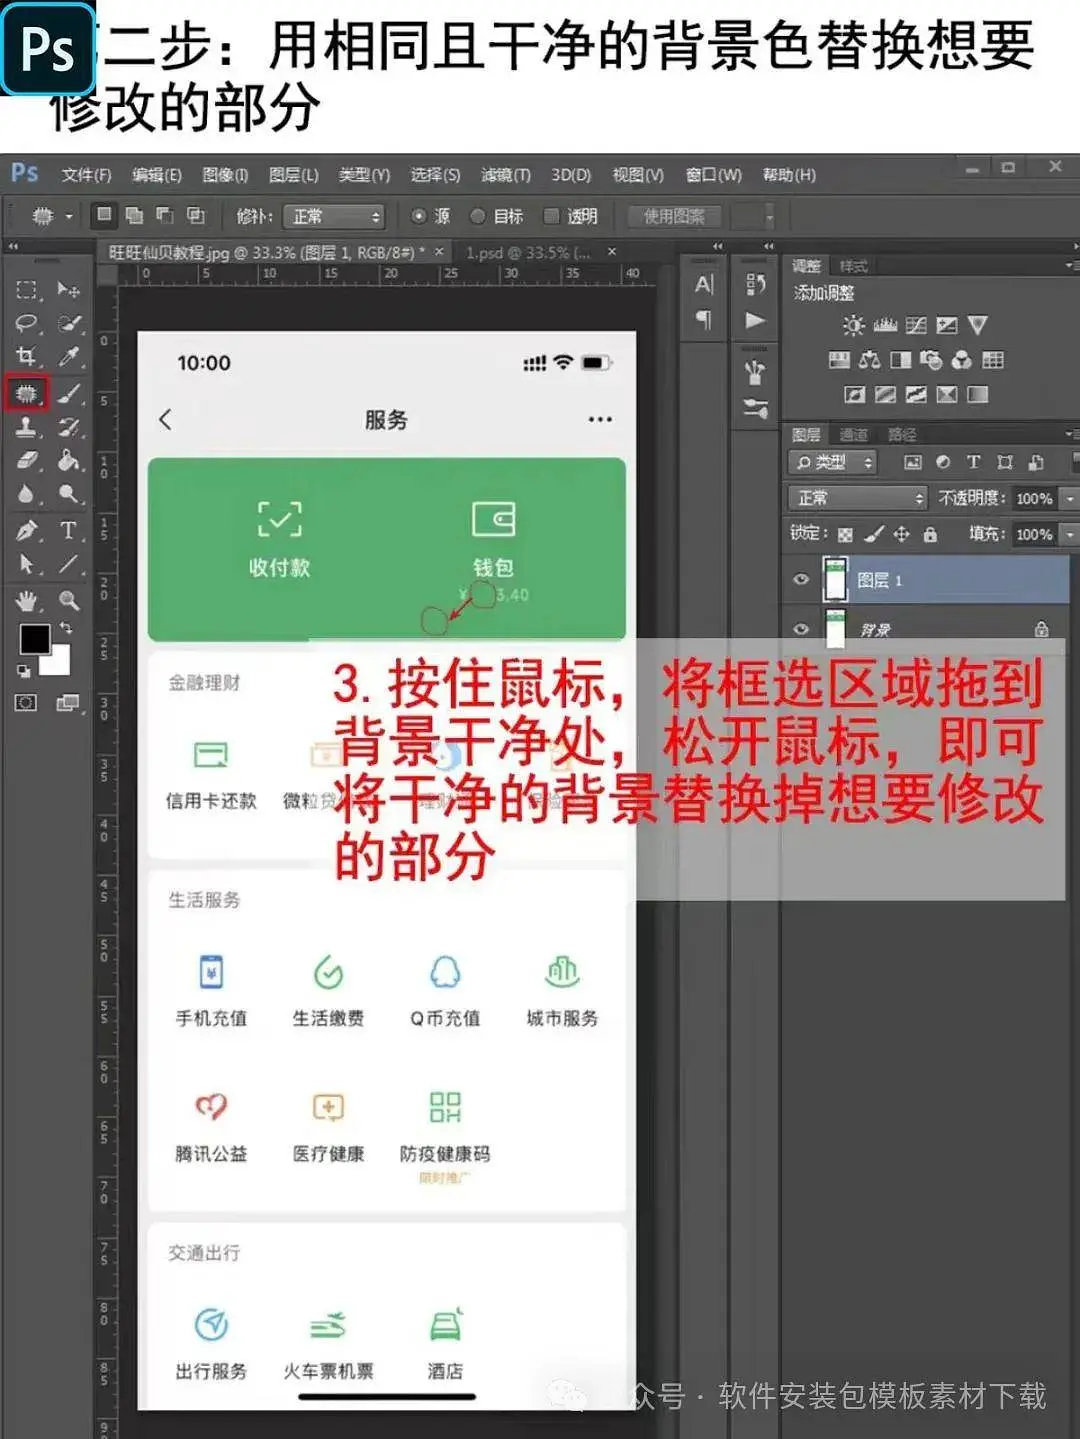Toggle Quick Mask mode

[x=26, y=703]
